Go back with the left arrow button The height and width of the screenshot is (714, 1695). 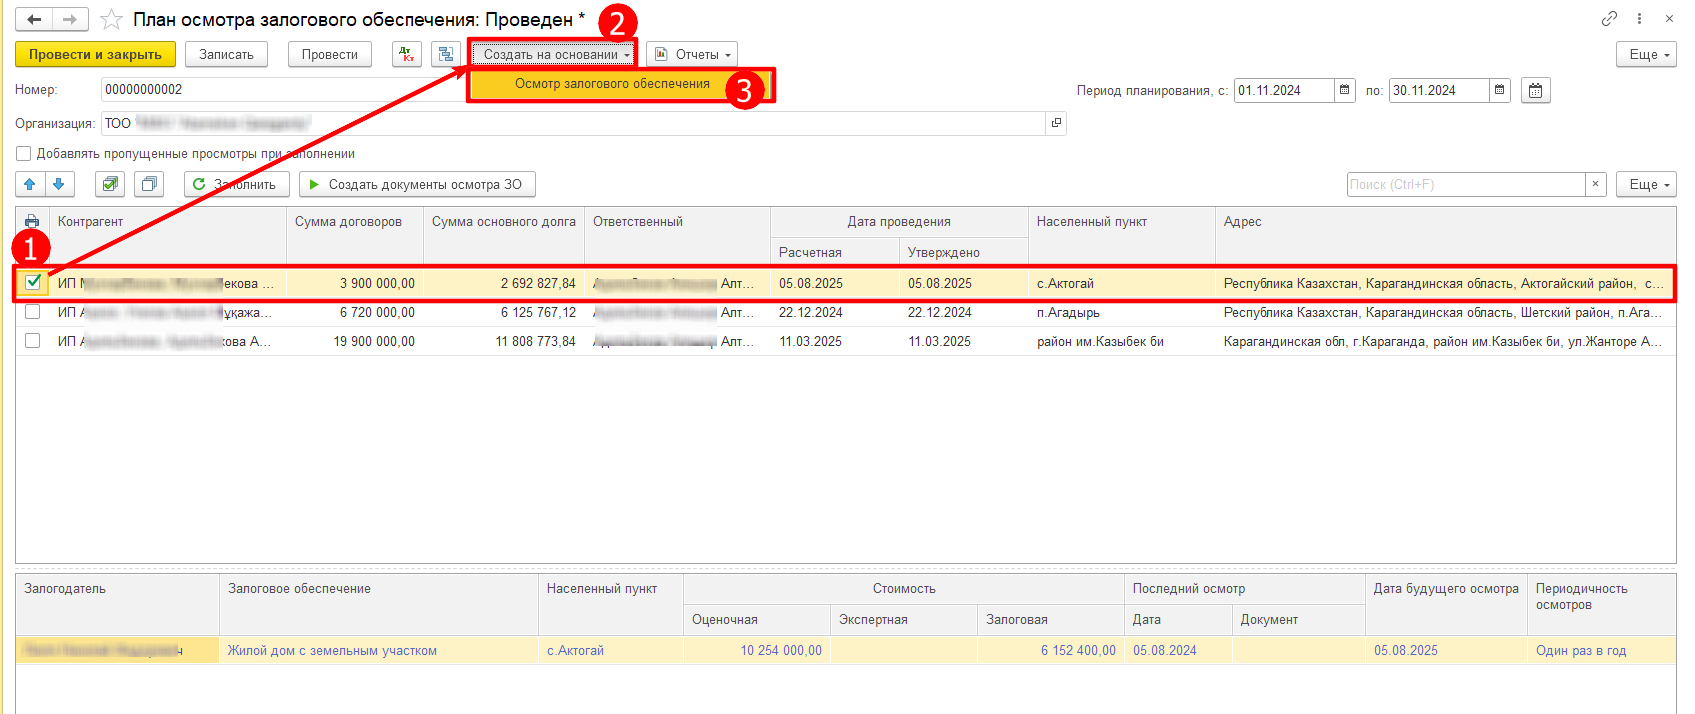(34, 19)
